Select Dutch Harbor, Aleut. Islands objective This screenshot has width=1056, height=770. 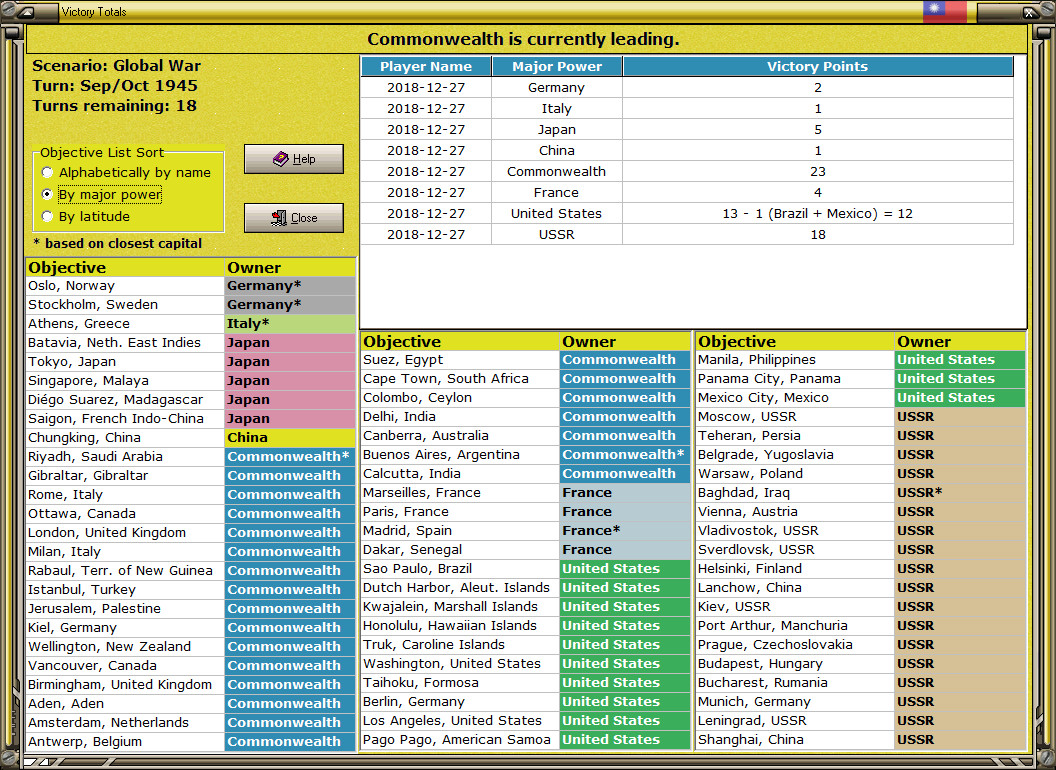pos(460,587)
